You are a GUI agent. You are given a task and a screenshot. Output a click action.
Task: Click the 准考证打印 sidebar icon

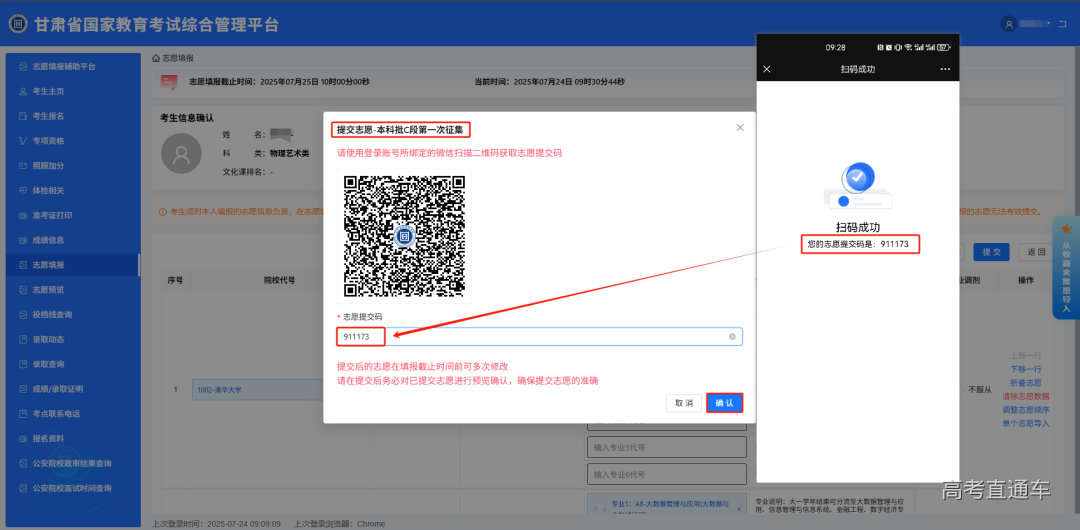coord(24,215)
